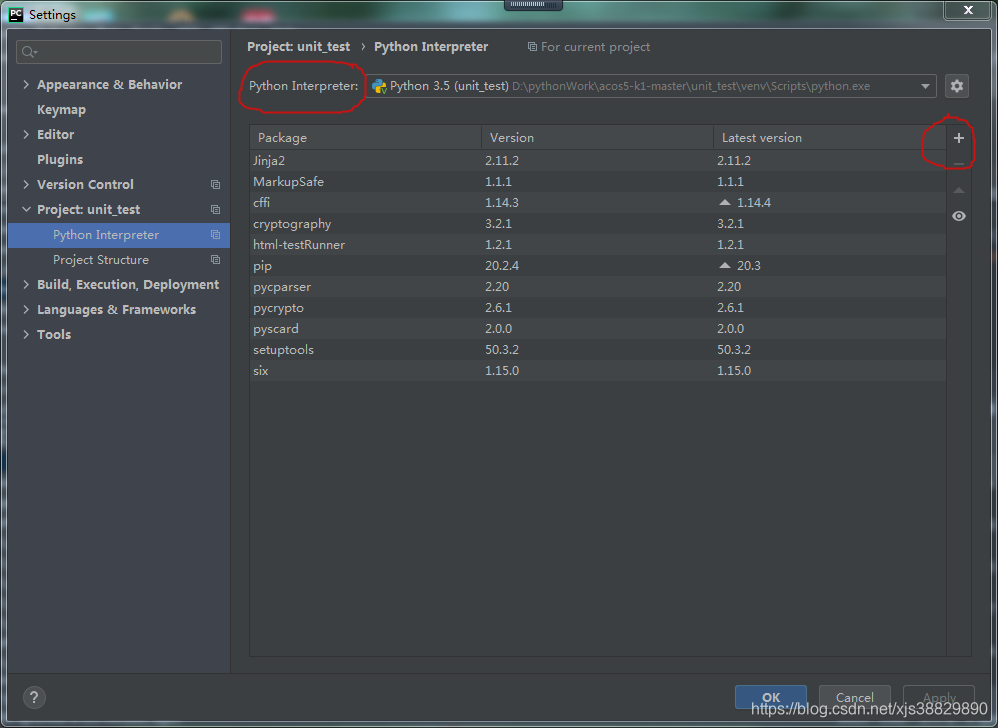Select the cryptography package row

pyautogui.click(x=598, y=223)
